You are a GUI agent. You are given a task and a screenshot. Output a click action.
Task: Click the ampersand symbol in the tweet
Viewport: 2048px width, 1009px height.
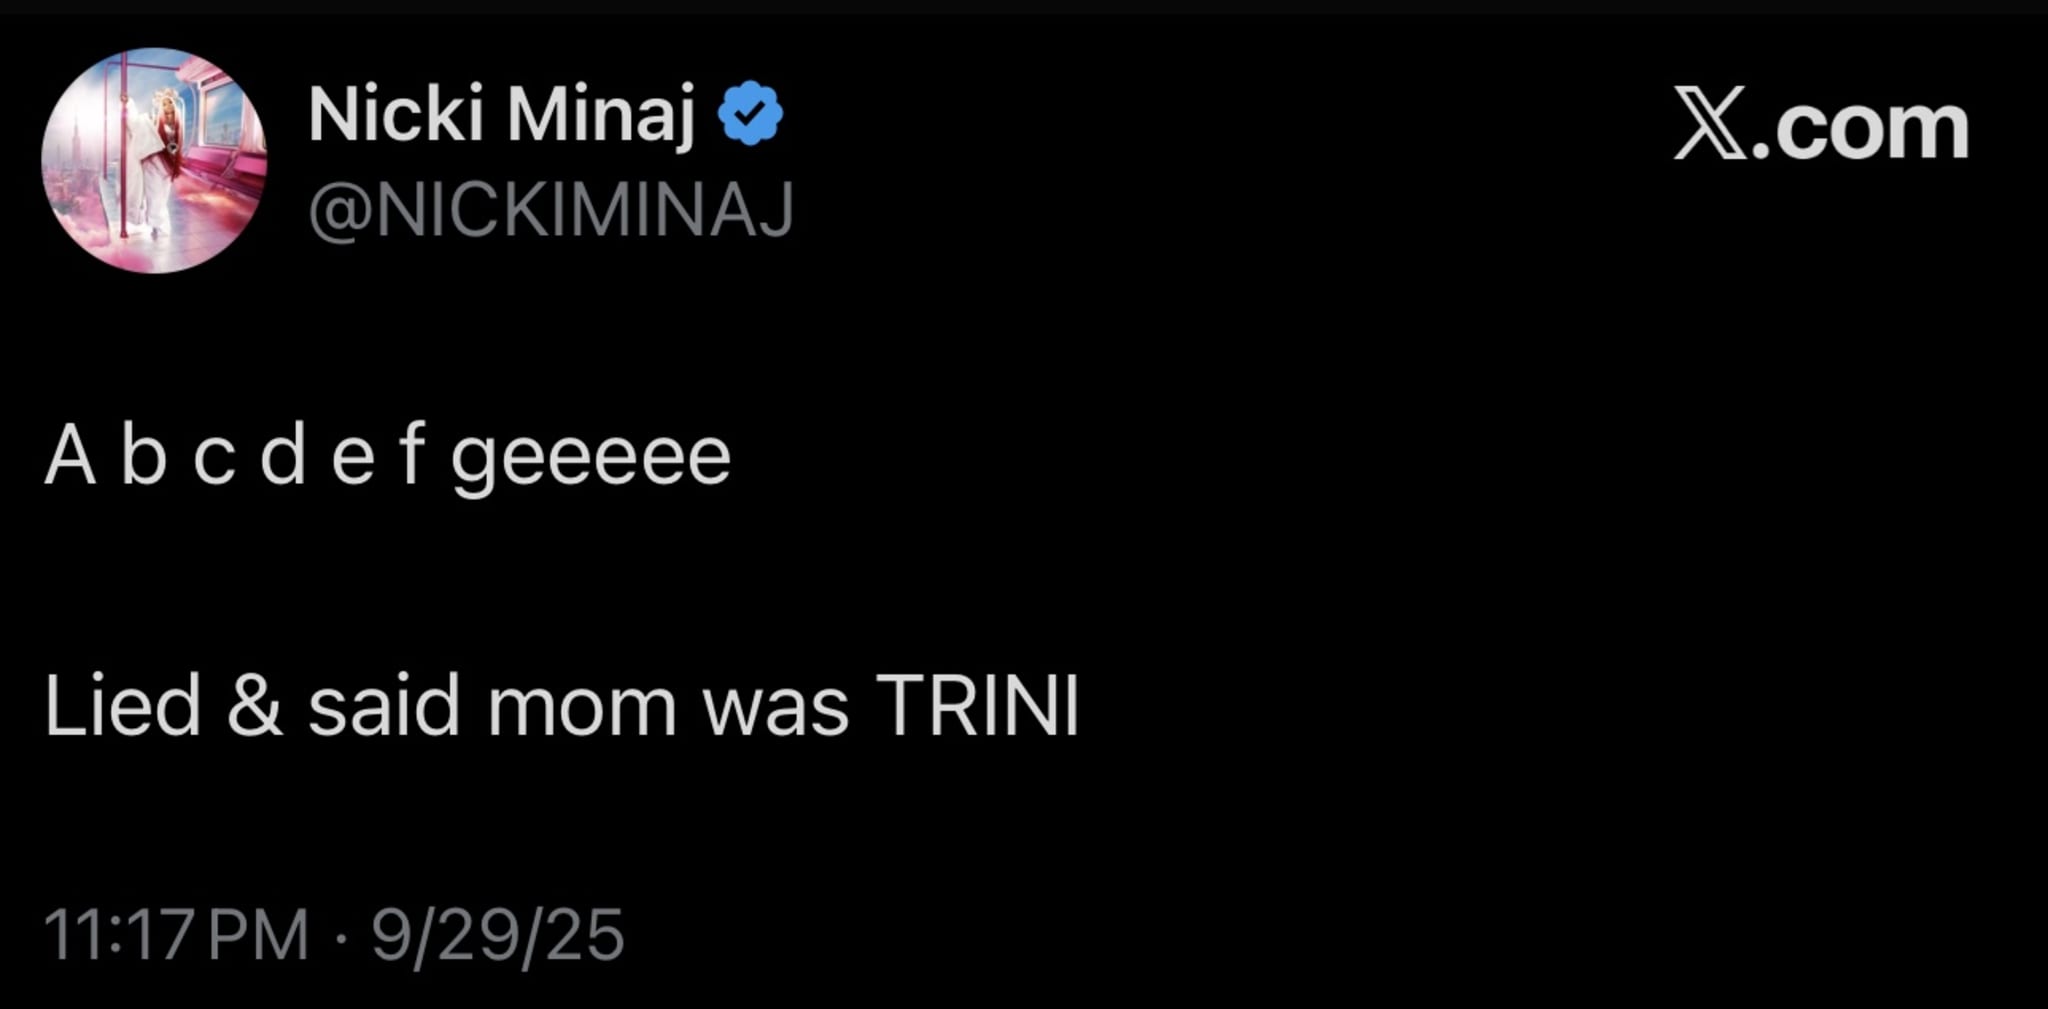click(255, 706)
